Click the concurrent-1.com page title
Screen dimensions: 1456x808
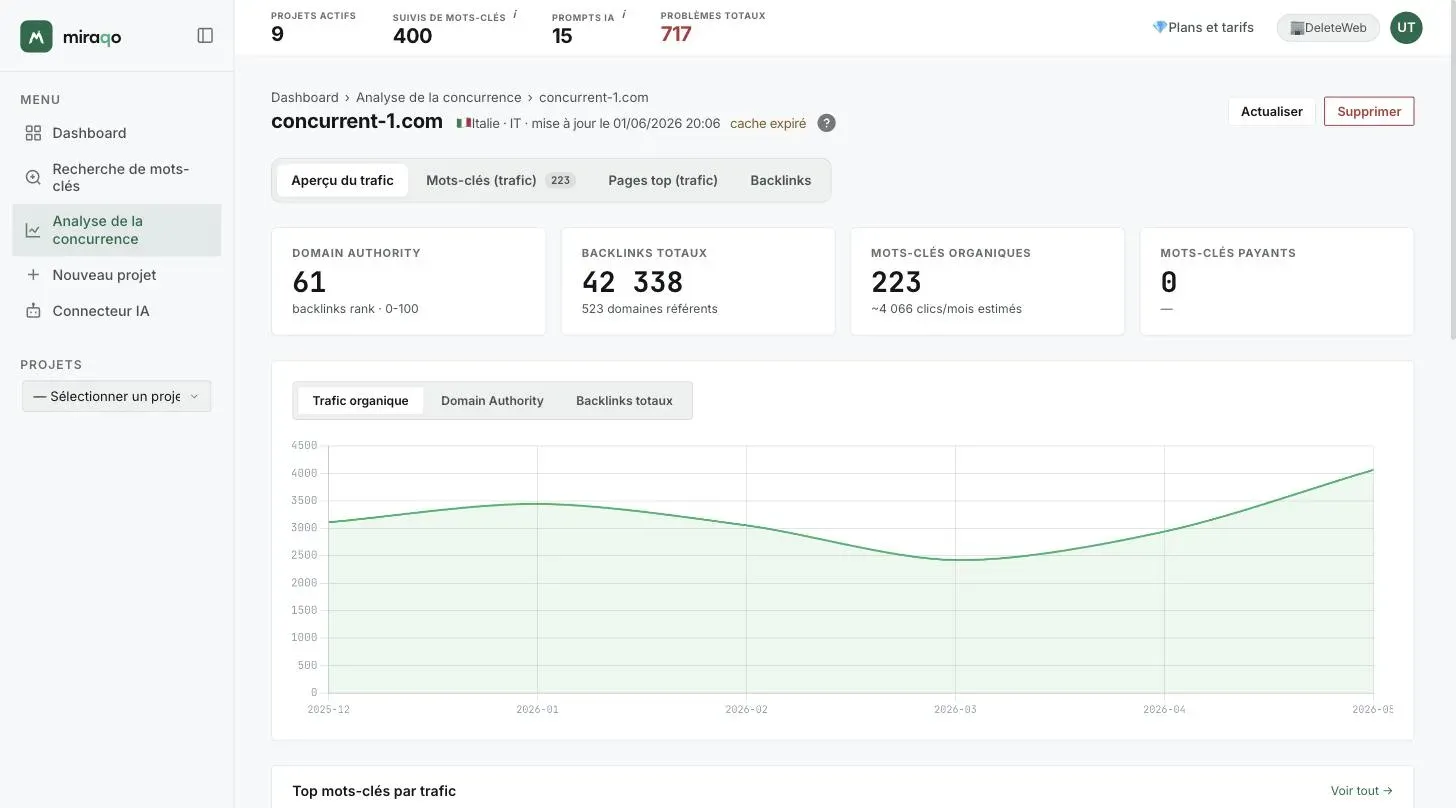click(357, 122)
